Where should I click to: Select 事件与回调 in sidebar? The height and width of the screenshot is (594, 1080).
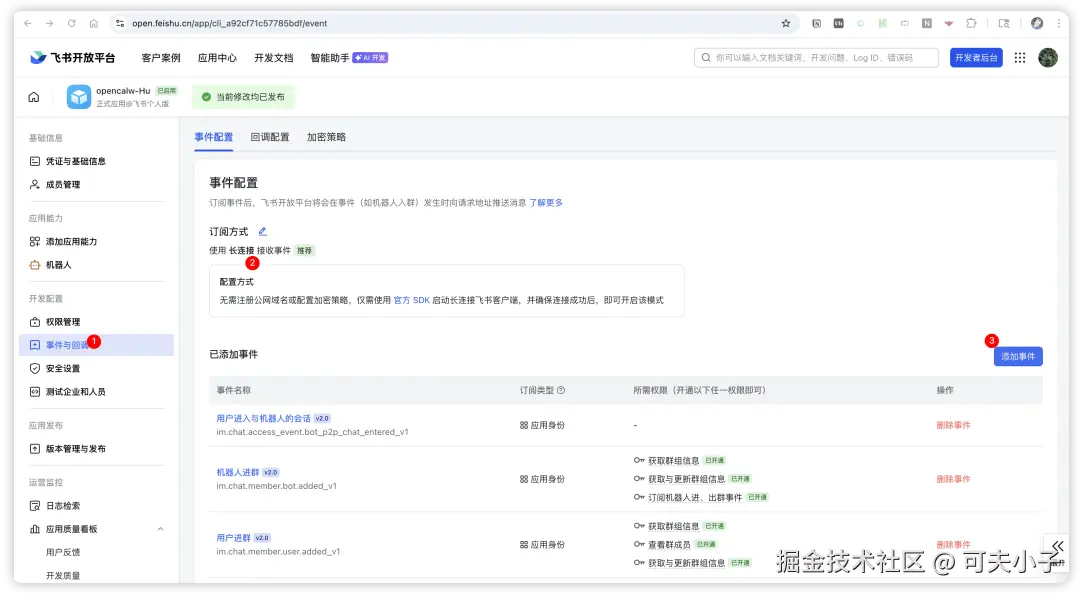[96, 345]
